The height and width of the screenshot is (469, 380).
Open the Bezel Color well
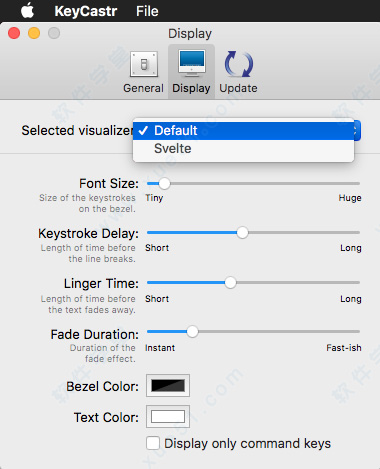coord(168,386)
